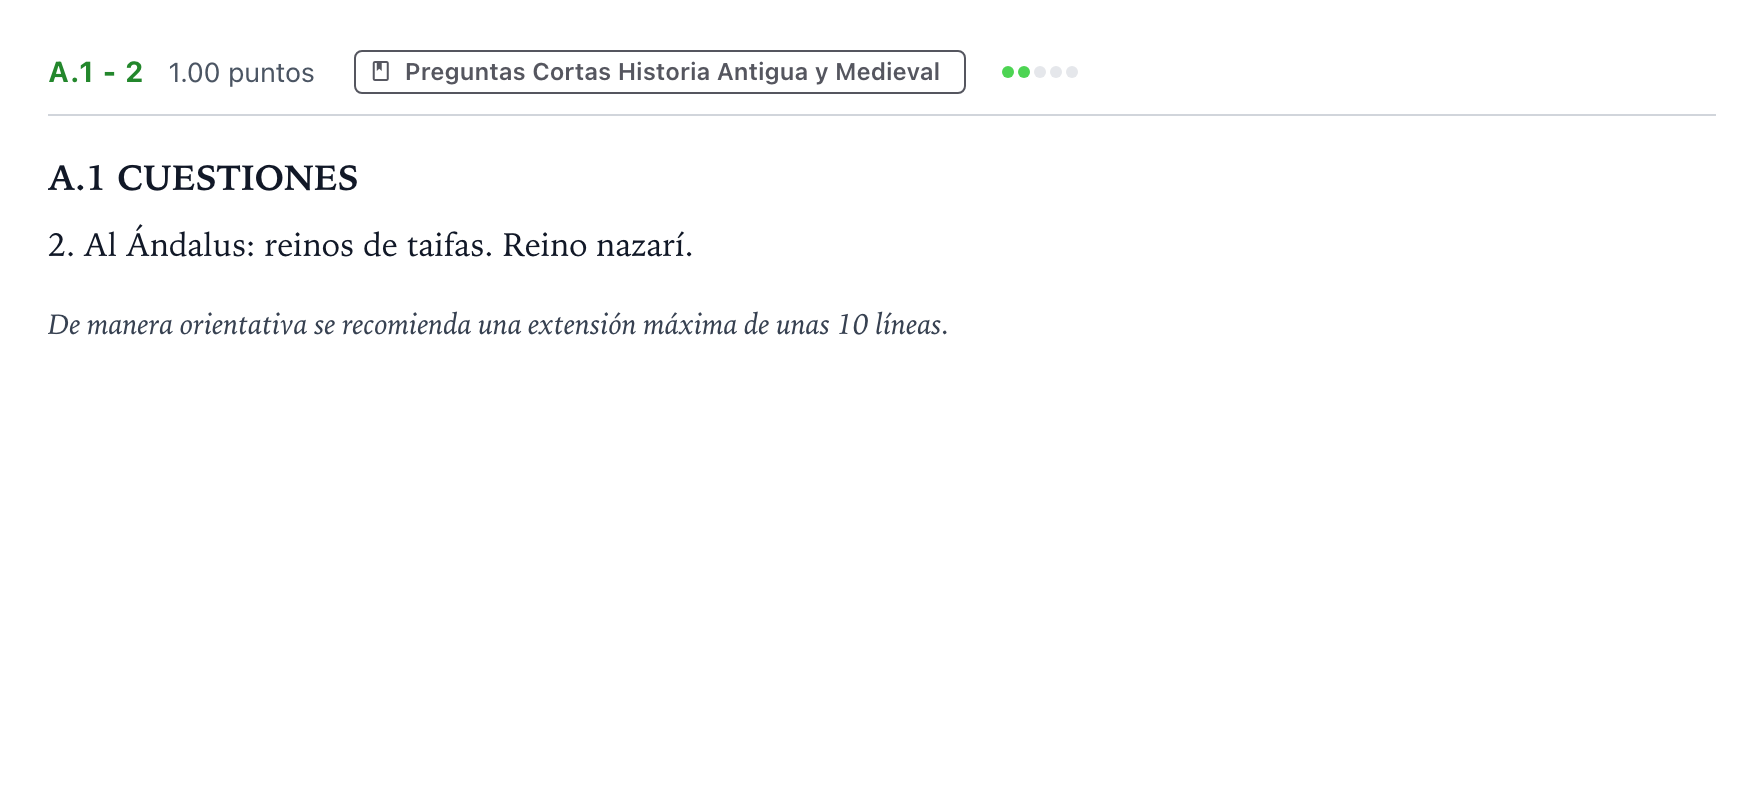This screenshot has height=800, width=1764.
Task: Click the question text about Al Ándalus
Action: (370, 244)
